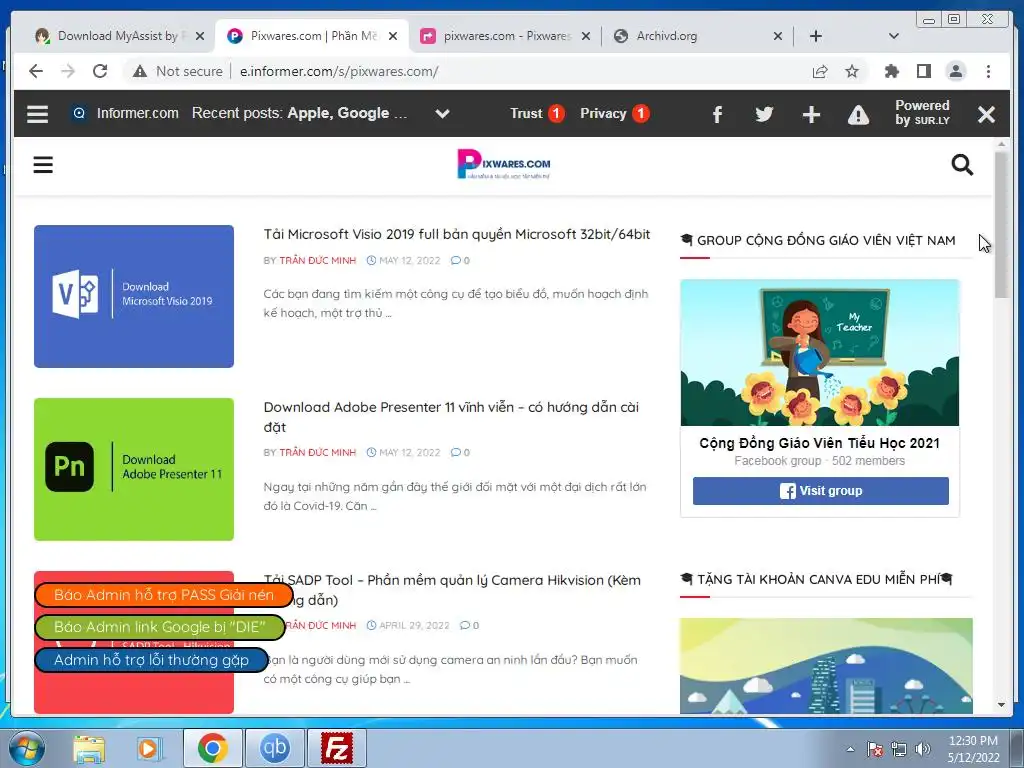This screenshot has width=1024, height=768.
Task: Go back to the previous page
Action: click(x=36, y=71)
